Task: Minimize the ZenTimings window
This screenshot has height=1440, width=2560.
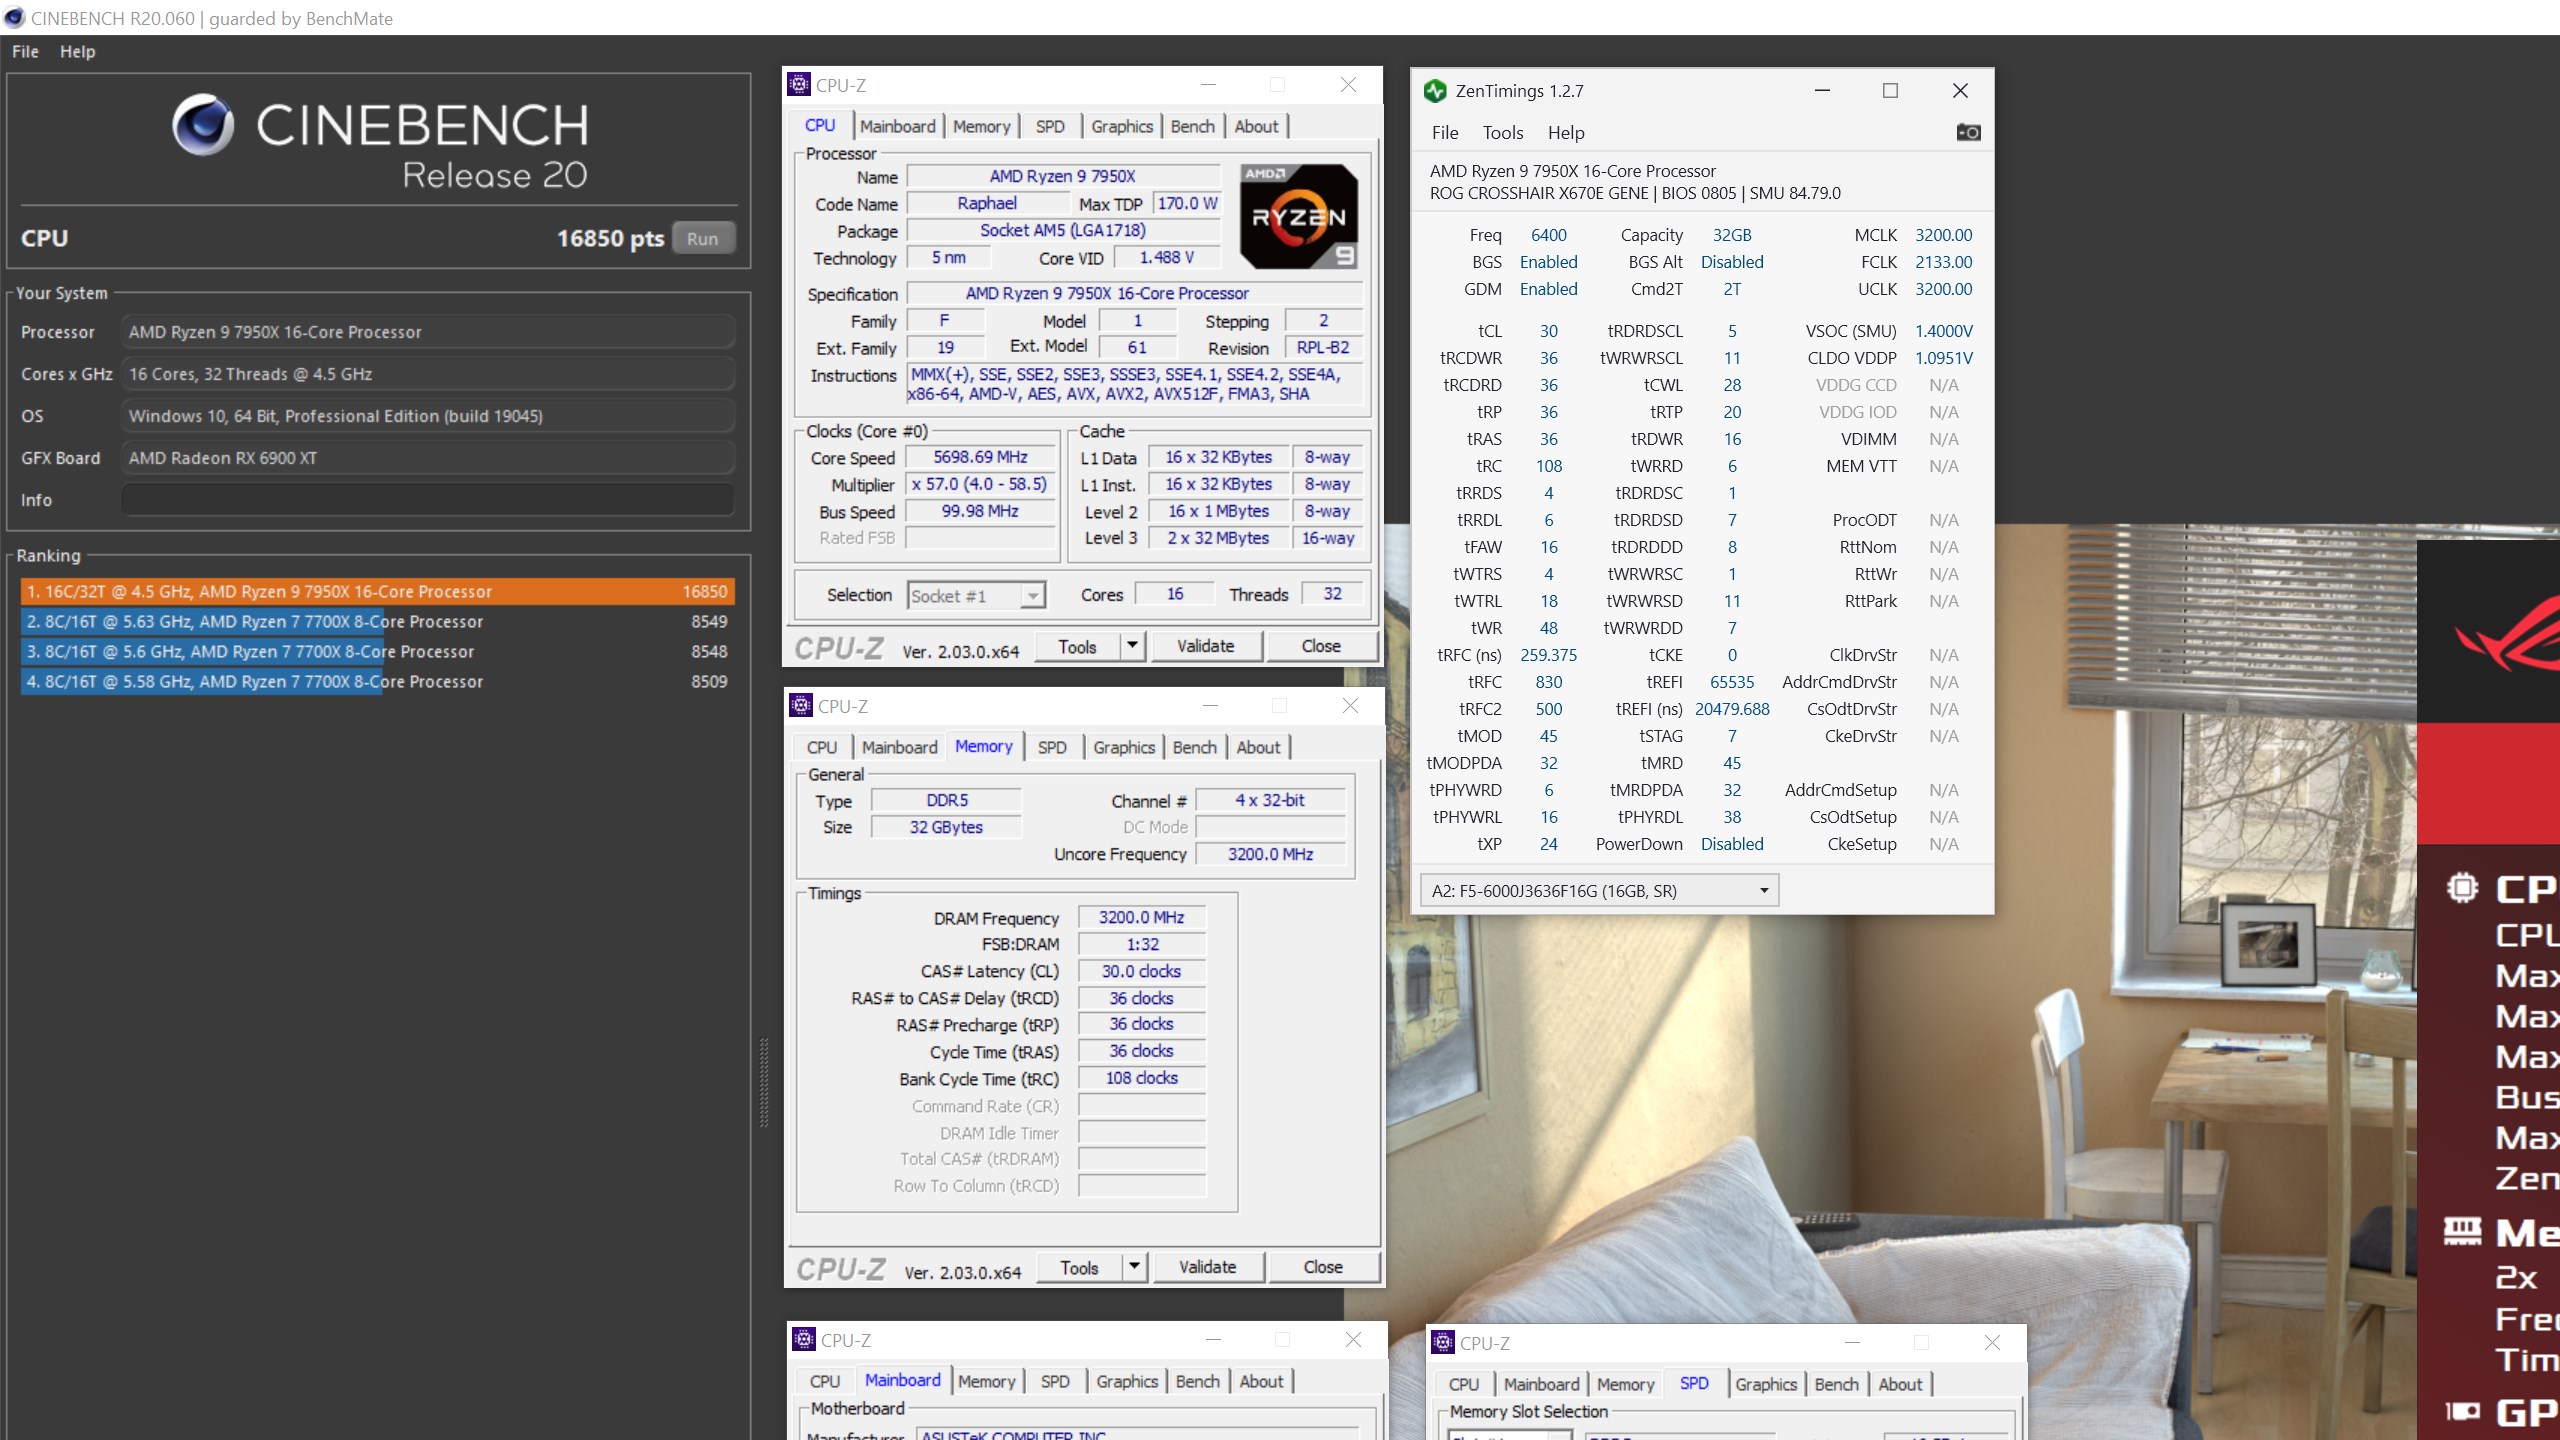Action: coord(1822,91)
